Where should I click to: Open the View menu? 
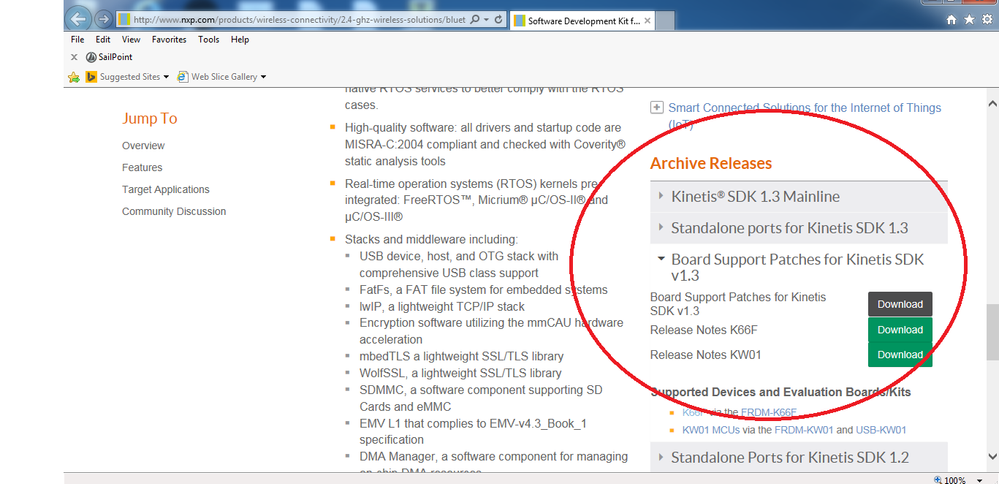(131, 39)
